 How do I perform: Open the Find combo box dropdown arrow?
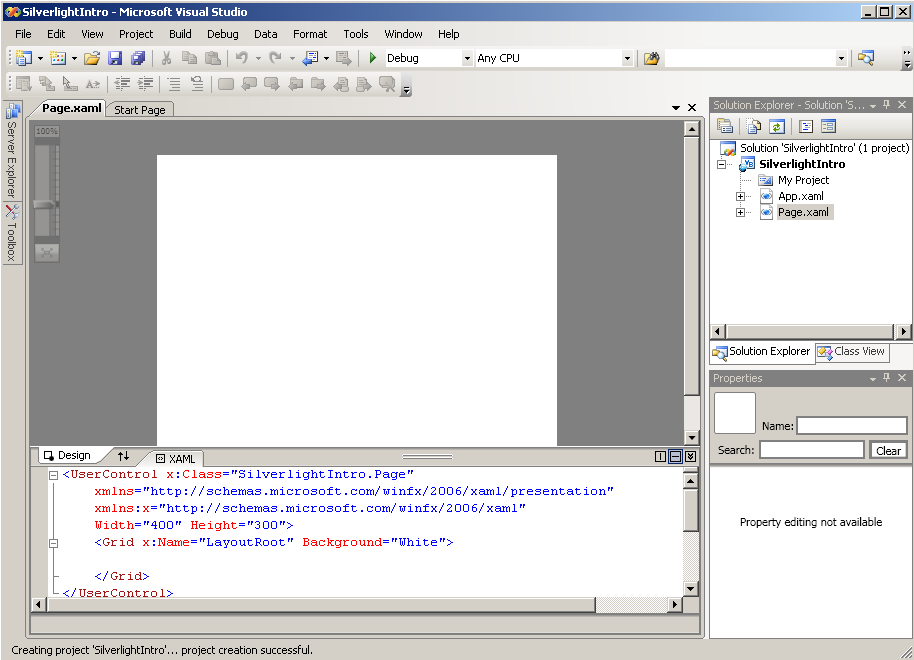pyautogui.click(x=841, y=58)
